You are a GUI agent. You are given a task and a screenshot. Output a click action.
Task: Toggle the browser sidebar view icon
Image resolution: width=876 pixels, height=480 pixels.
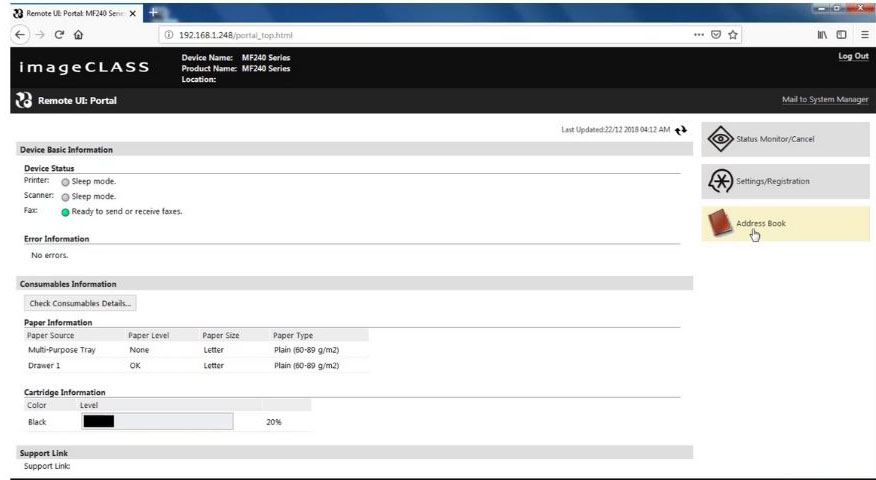[842, 35]
